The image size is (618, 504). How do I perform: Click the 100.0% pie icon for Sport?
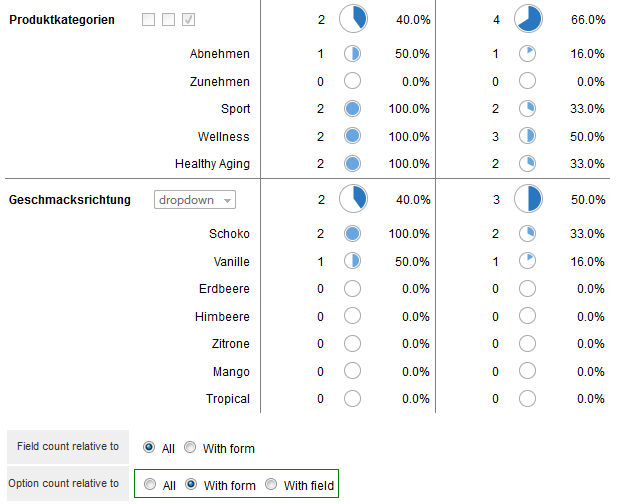[352, 108]
